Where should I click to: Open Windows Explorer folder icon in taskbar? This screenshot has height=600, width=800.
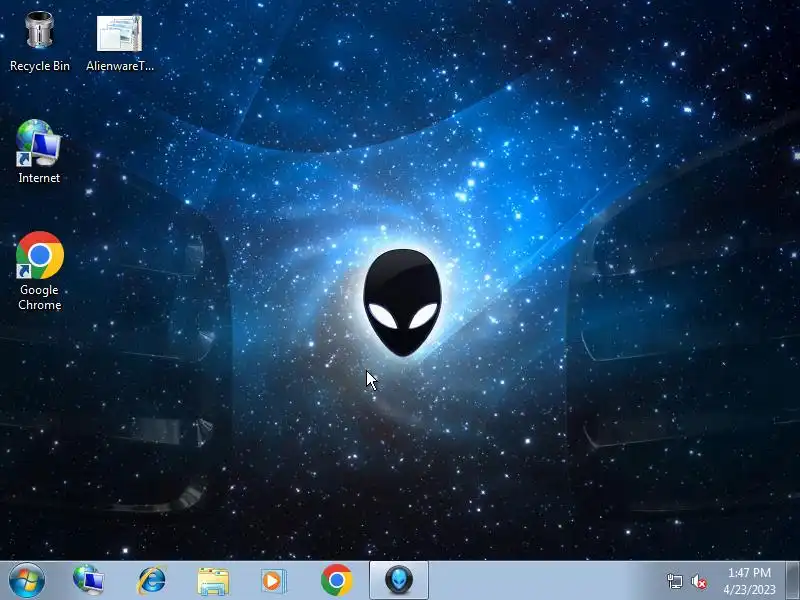213,581
